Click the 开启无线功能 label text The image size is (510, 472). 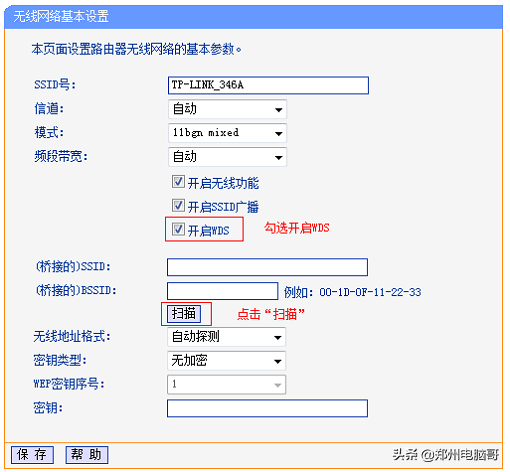pos(223,183)
